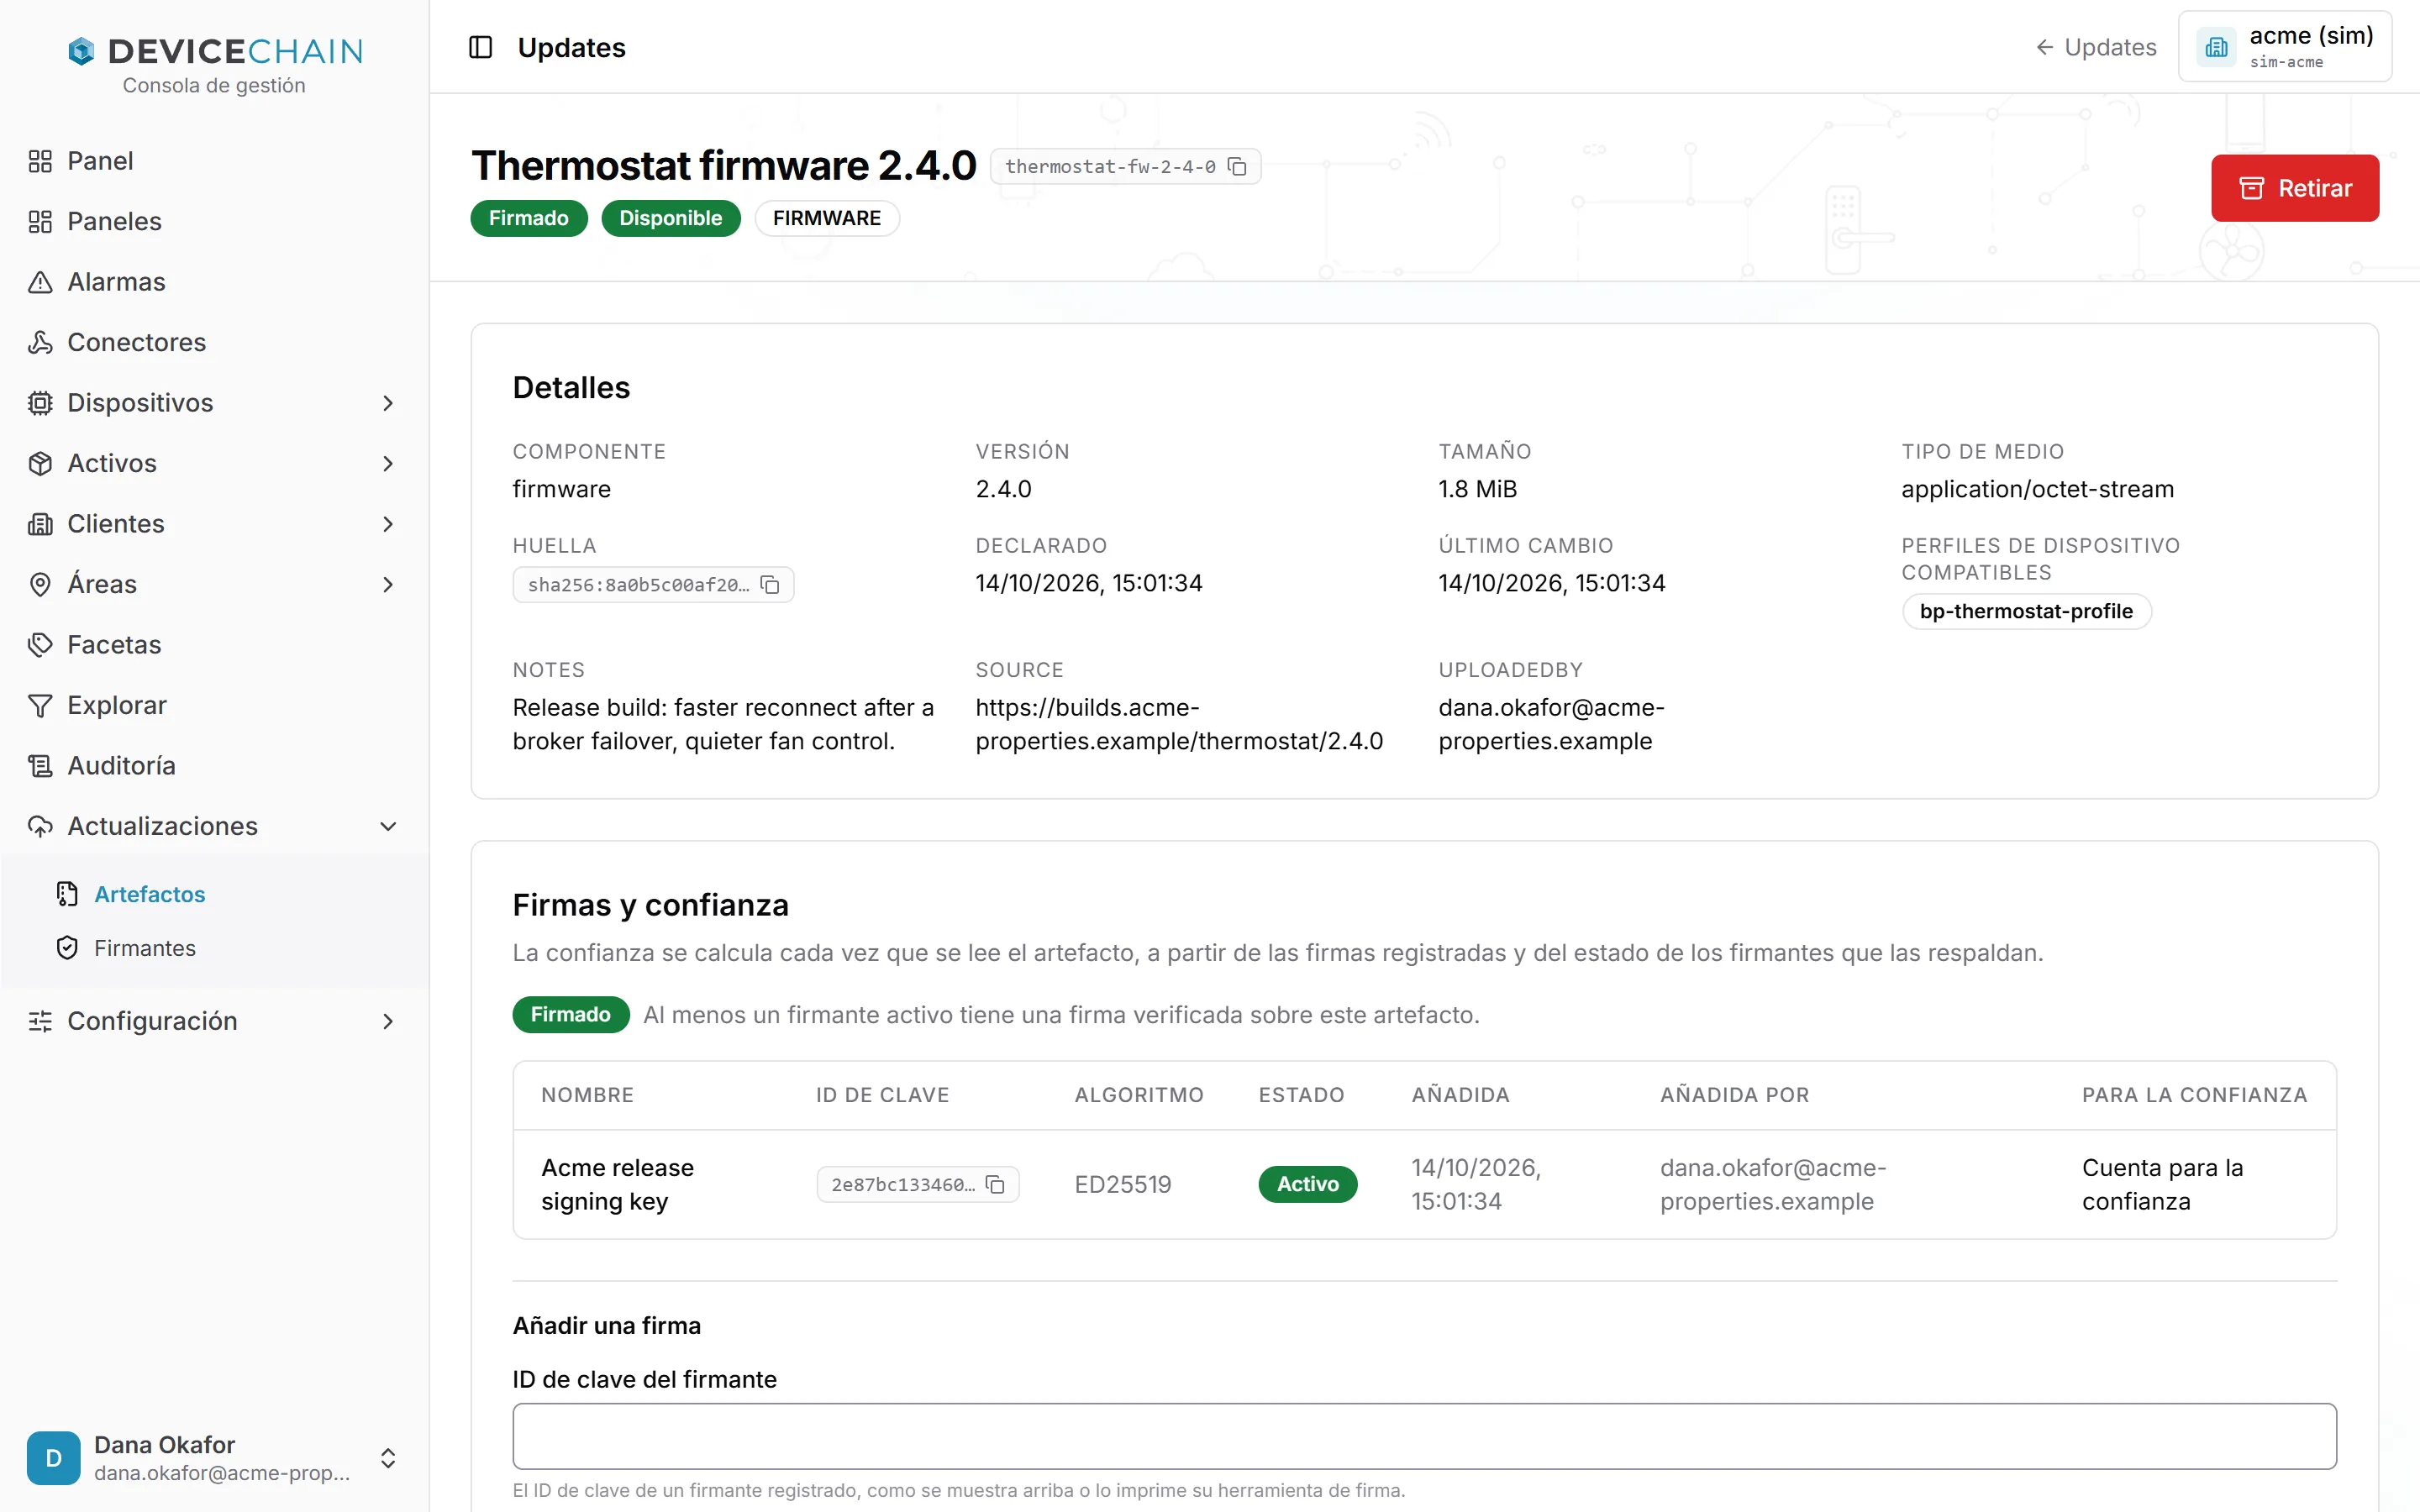Open the Facetas menu item

point(214,645)
